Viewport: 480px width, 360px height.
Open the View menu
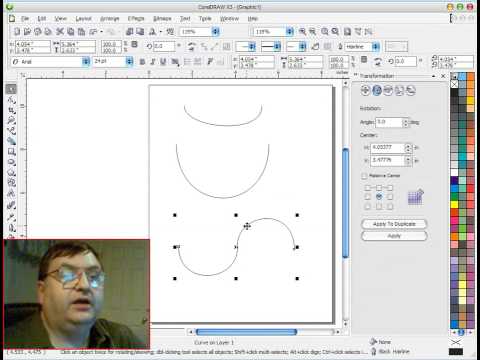coord(61,18)
